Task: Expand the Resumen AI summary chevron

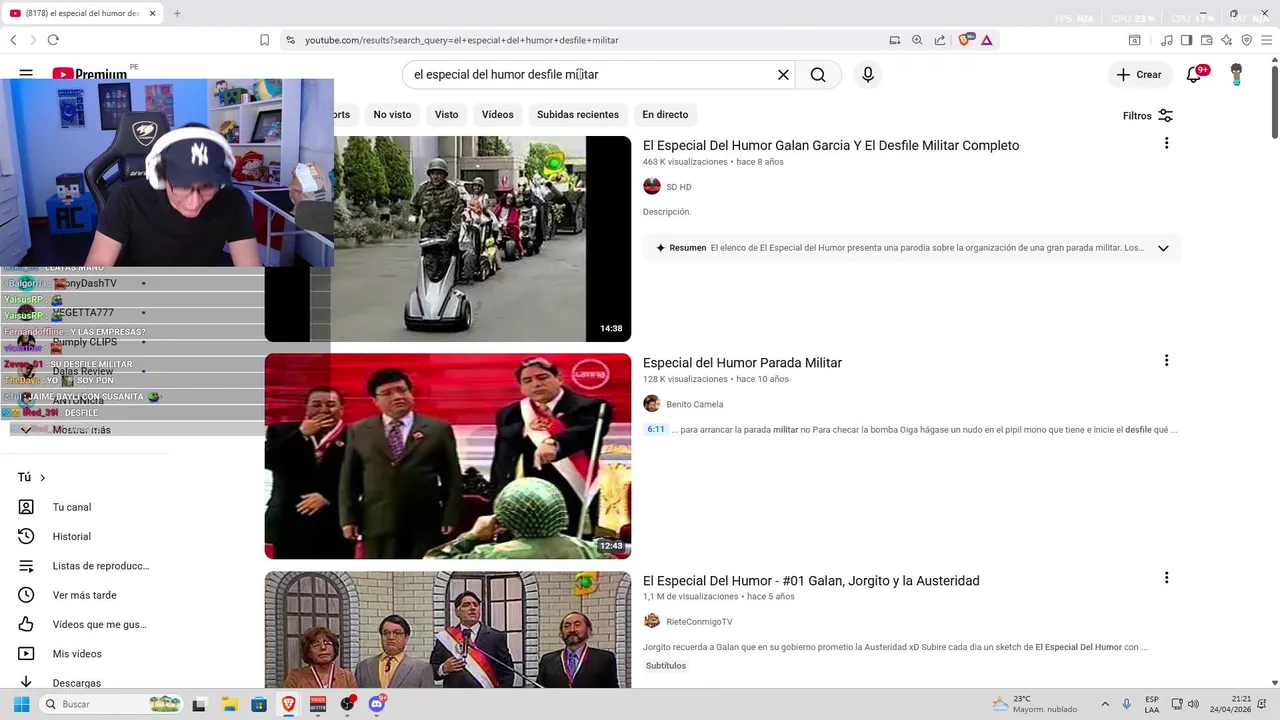Action: (1163, 248)
